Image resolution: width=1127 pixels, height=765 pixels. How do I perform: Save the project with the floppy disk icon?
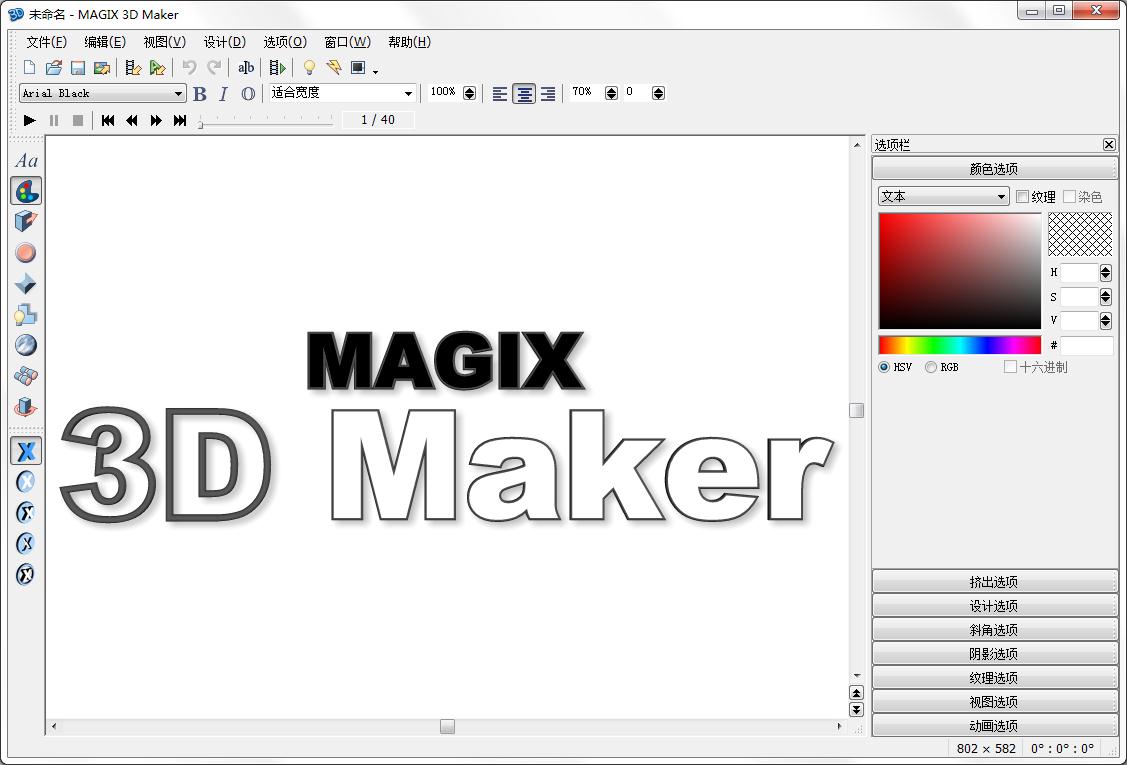click(78, 68)
